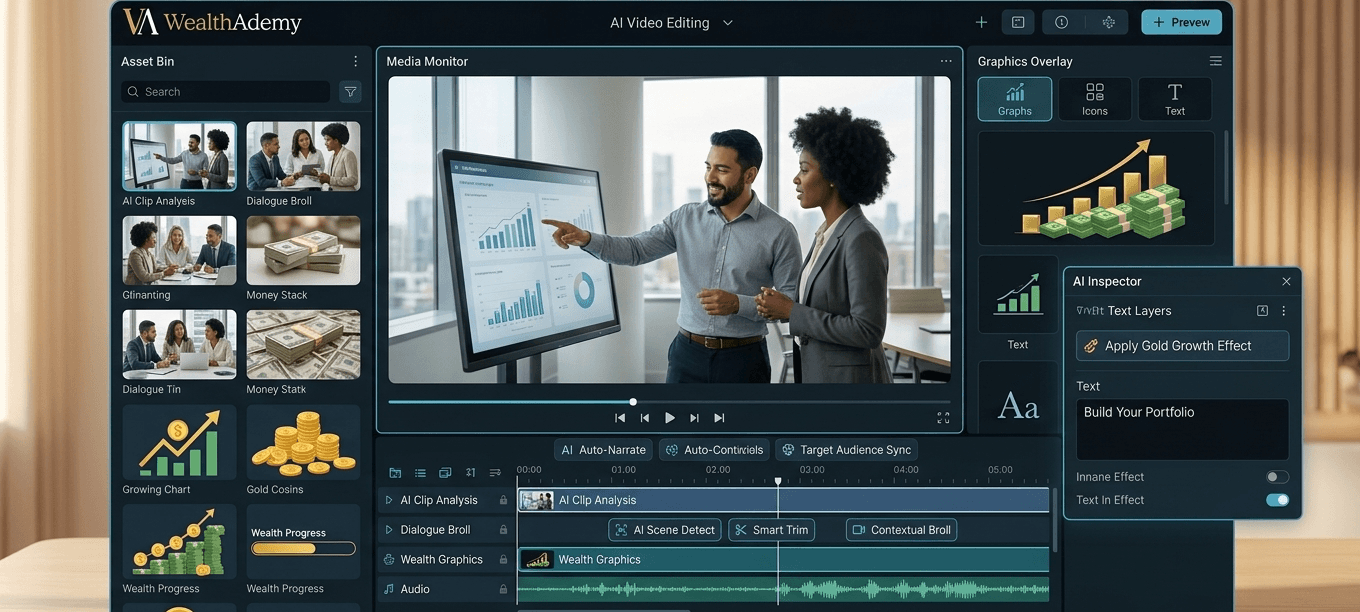1360x612 pixels.
Task: Select the Graphs tab in Graphics Overlay
Action: [1014, 98]
